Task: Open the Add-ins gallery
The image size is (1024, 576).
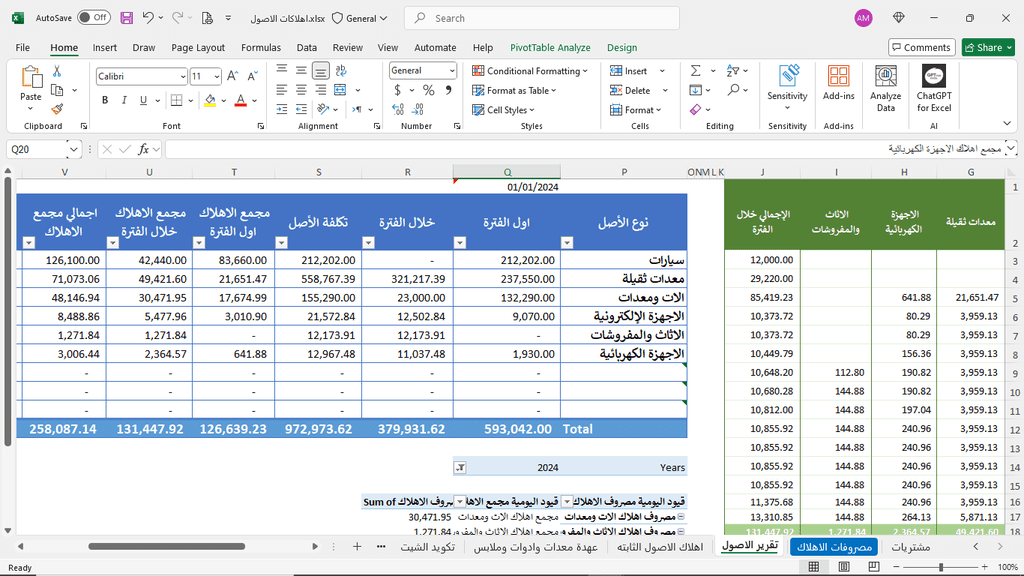Action: tap(838, 89)
